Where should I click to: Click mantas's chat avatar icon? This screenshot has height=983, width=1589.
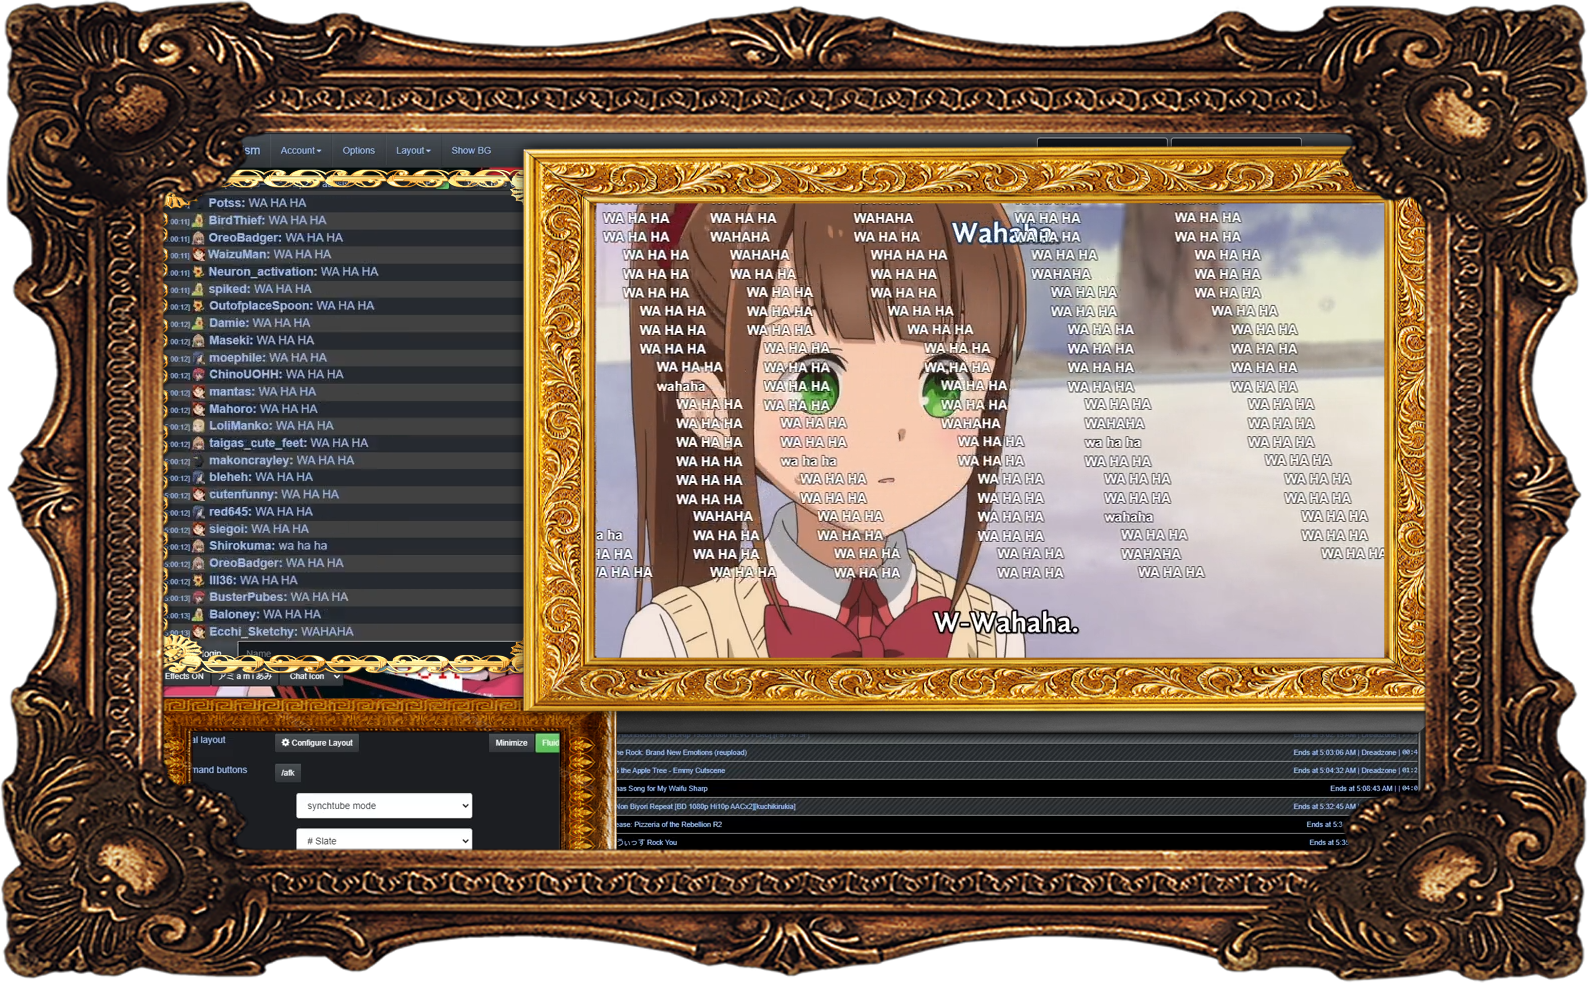(198, 392)
